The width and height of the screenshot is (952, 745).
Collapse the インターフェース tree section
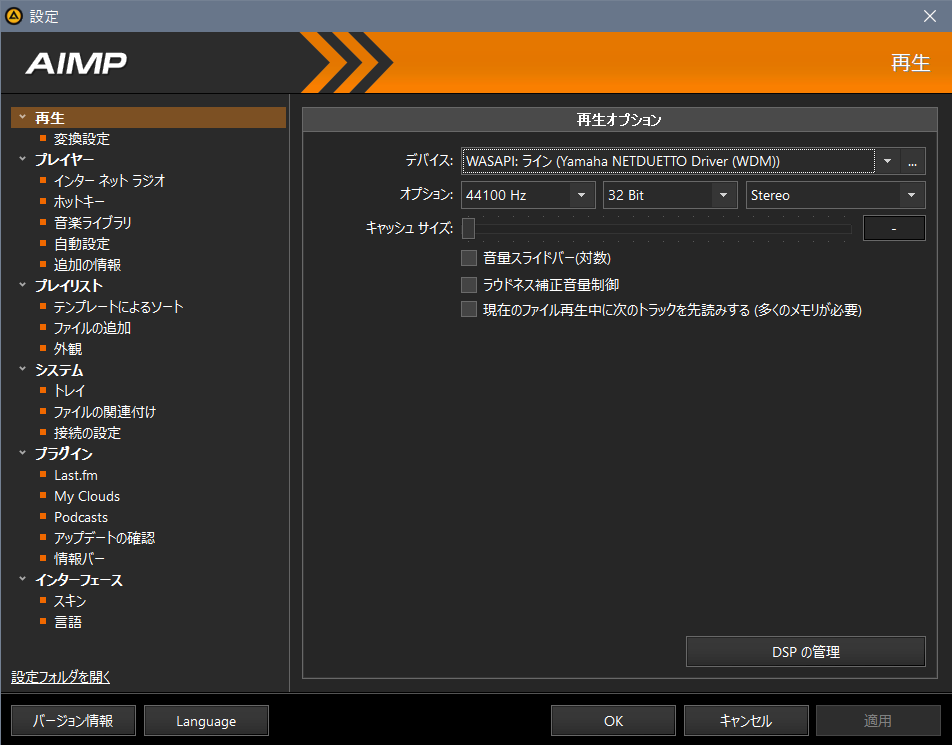point(22,579)
